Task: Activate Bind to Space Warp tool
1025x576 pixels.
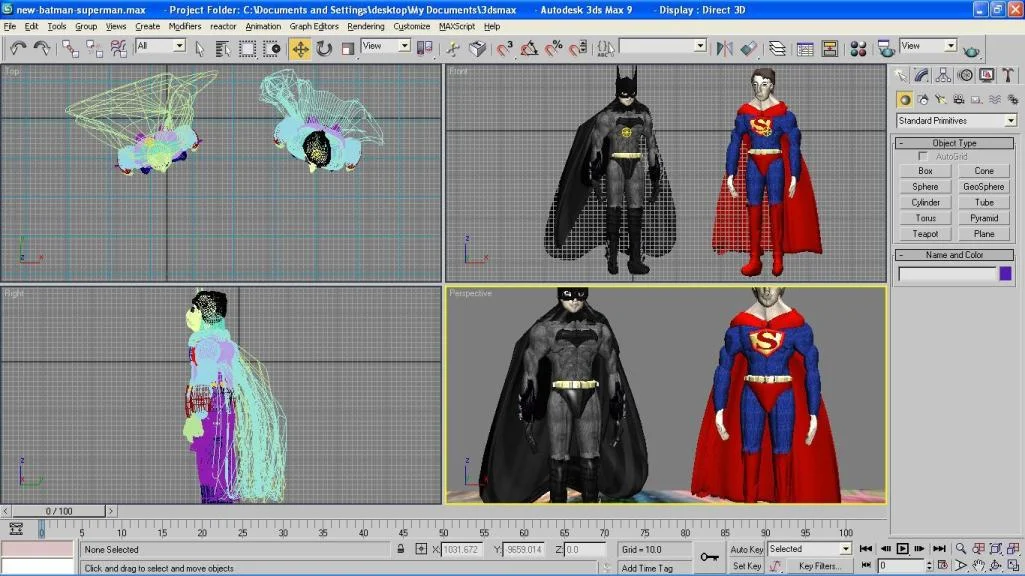Action: (x=118, y=48)
